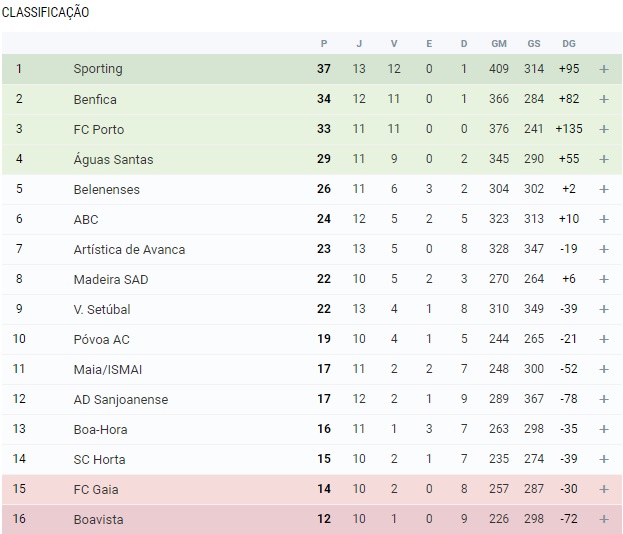Show details for V. Setúbal row
623x534 pixels.
(x=603, y=309)
